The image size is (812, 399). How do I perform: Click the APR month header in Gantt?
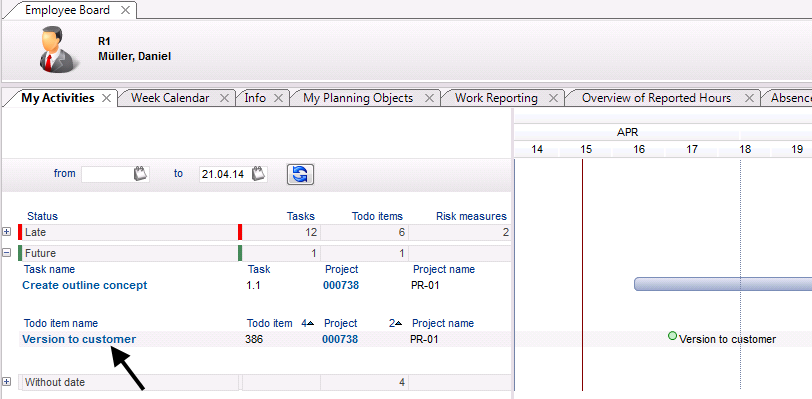(627, 133)
